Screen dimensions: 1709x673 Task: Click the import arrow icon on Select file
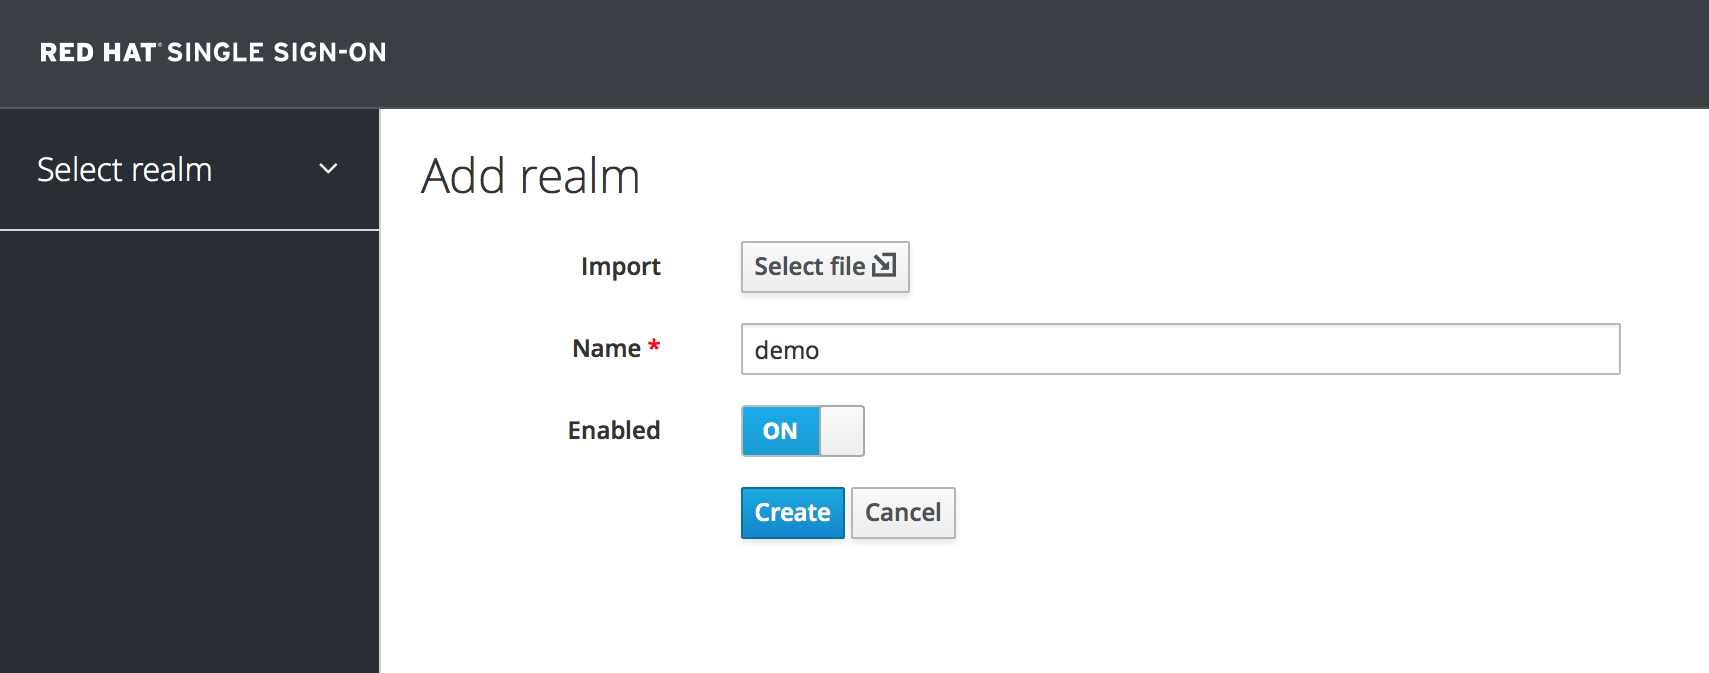coord(884,265)
